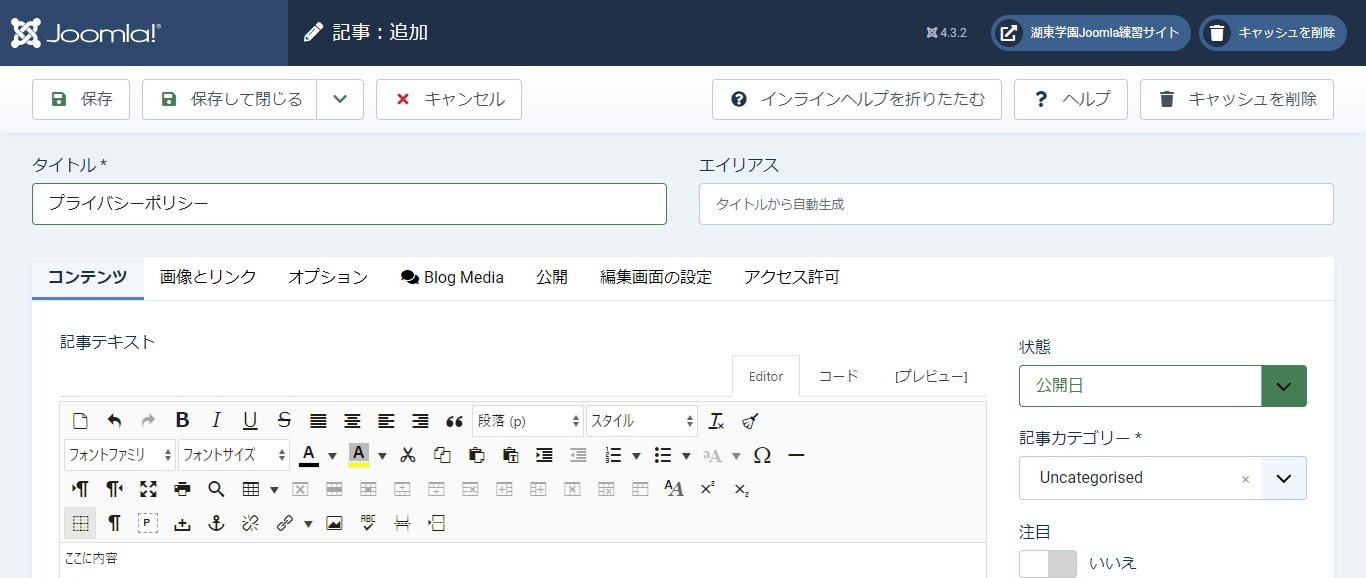The image size is (1366, 578).
Task: Expand the 保存して閉じる dropdown arrow
Action: tap(340, 99)
